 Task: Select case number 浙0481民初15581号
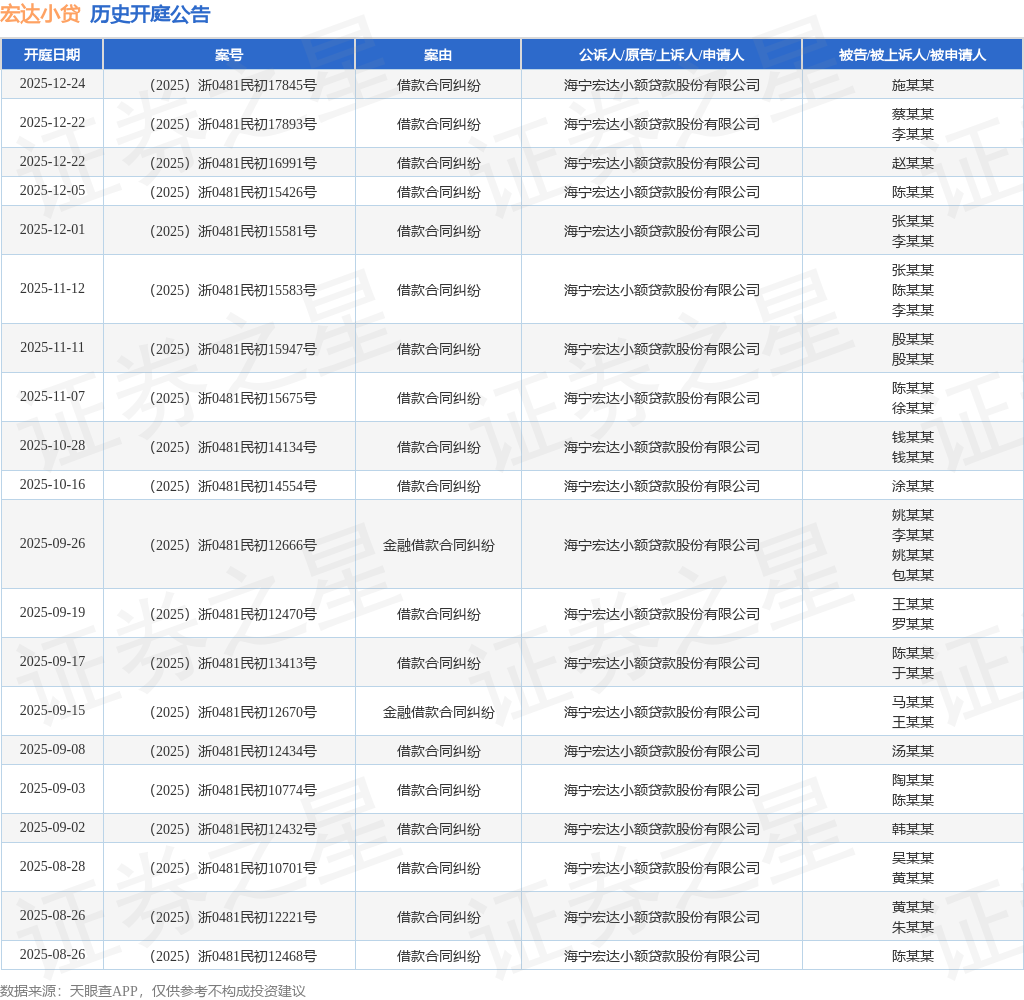pos(233,231)
